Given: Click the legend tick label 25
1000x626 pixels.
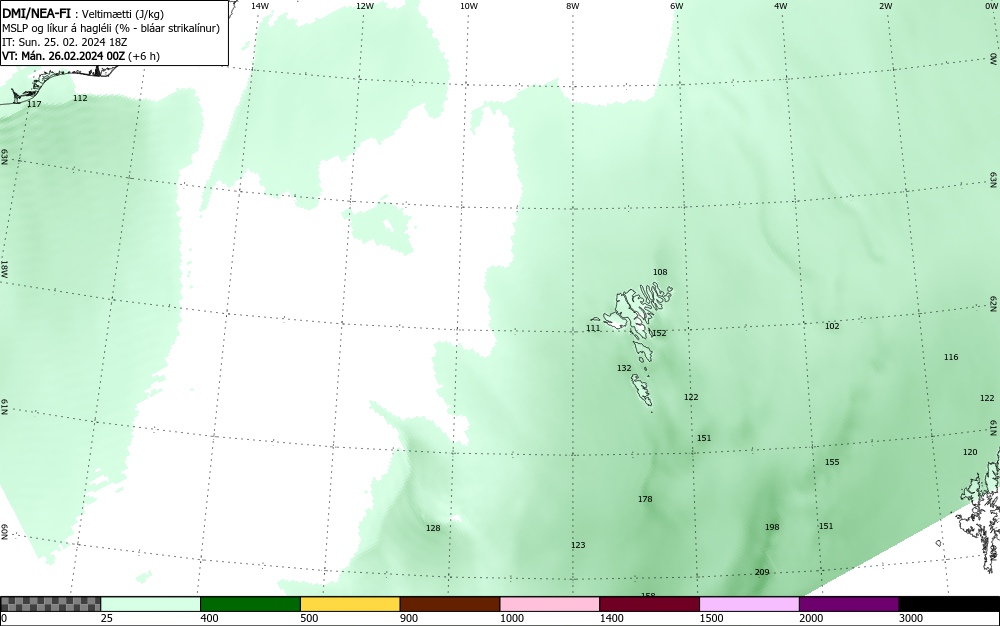Looking at the screenshot, I should (107, 618).
